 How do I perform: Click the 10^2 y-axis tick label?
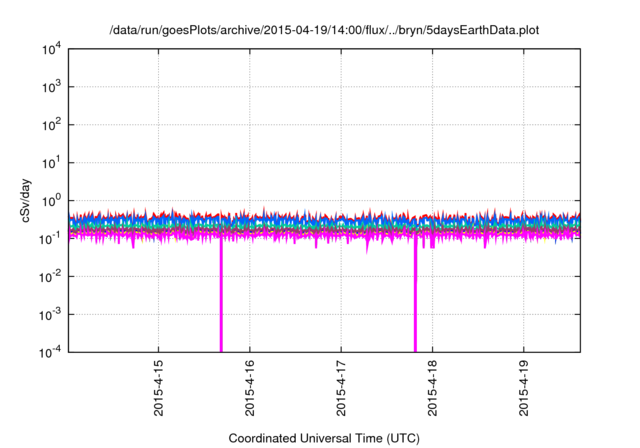click(x=51, y=125)
